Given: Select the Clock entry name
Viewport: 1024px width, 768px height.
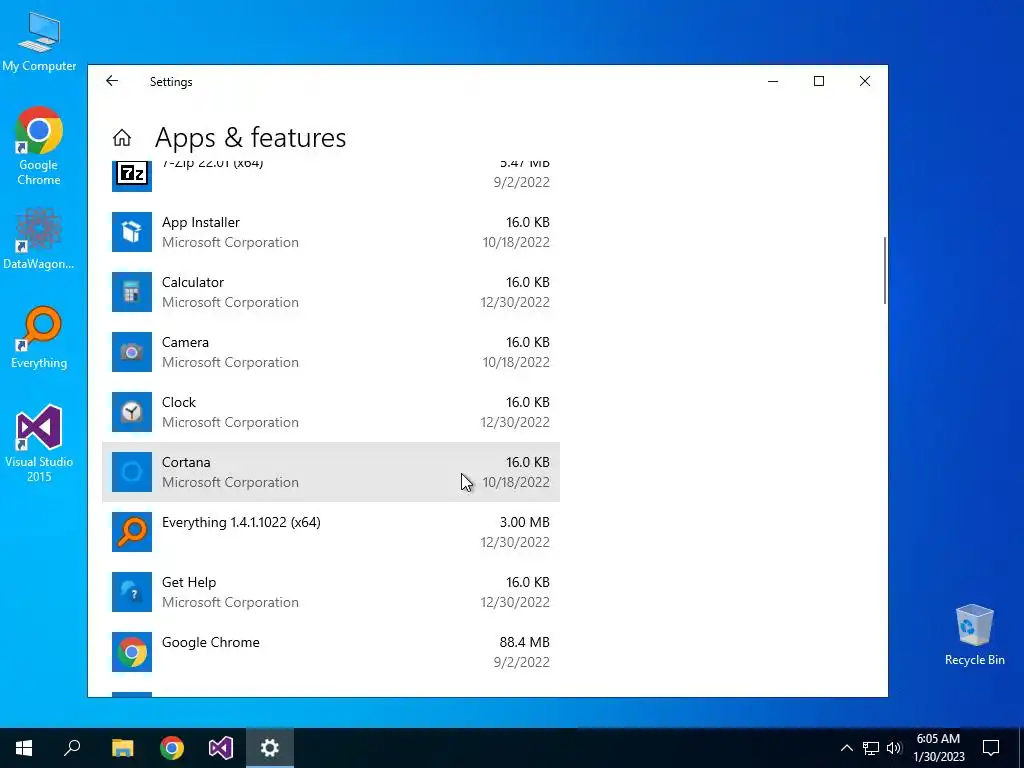Looking at the screenshot, I should pyautogui.click(x=179, y=402).
